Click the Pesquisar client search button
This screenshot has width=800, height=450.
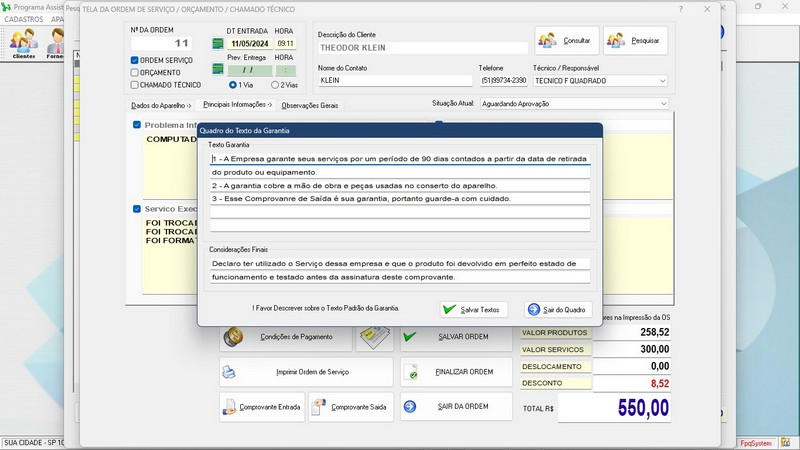[x=634, y=41]
